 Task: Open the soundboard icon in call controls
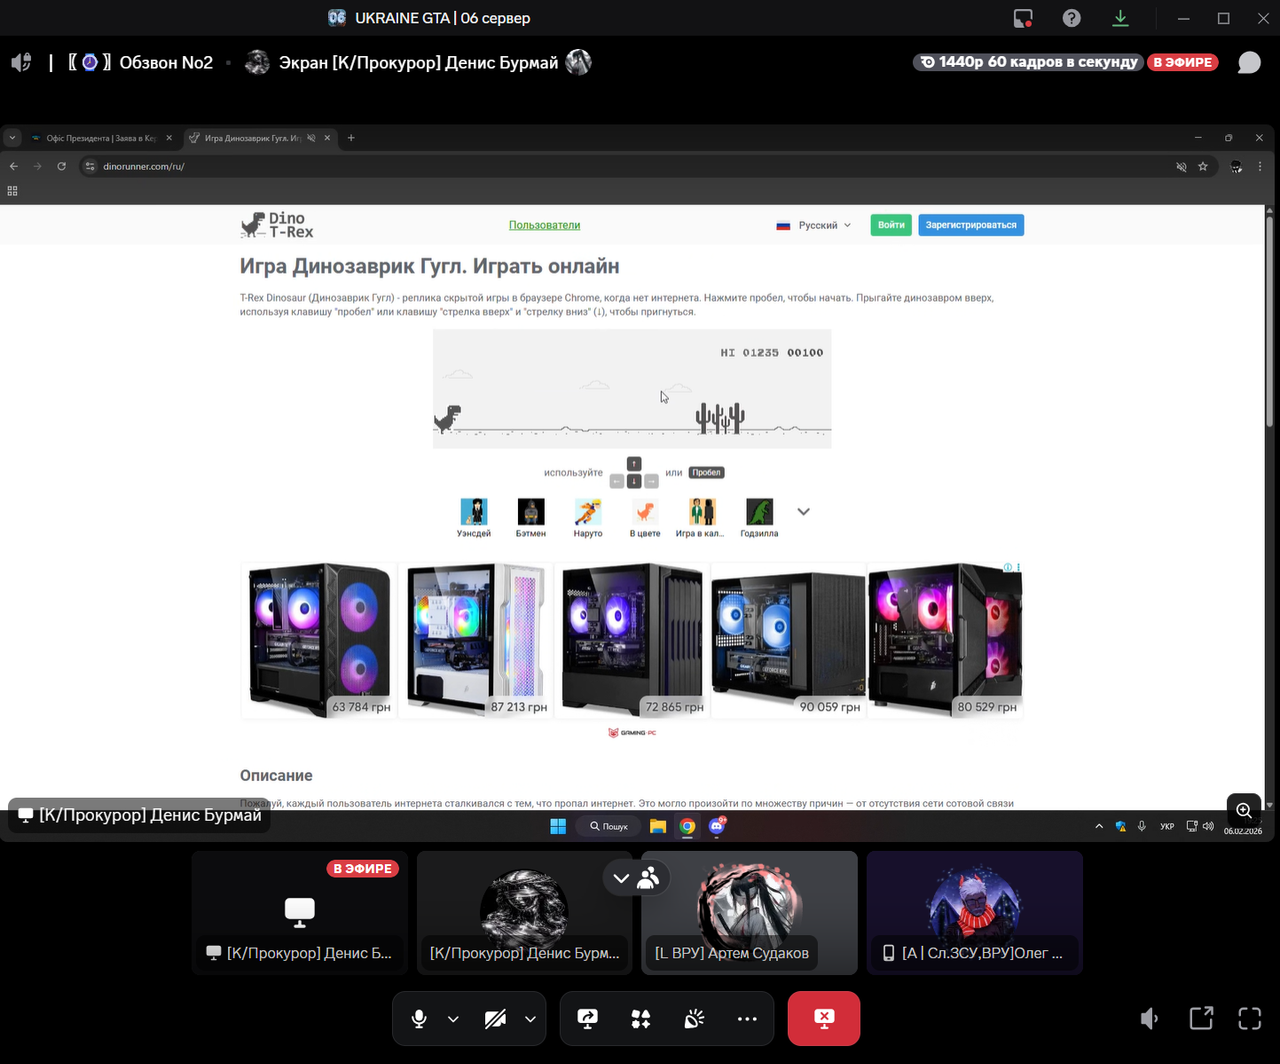pyautogui.click(x=694, y=1018)
